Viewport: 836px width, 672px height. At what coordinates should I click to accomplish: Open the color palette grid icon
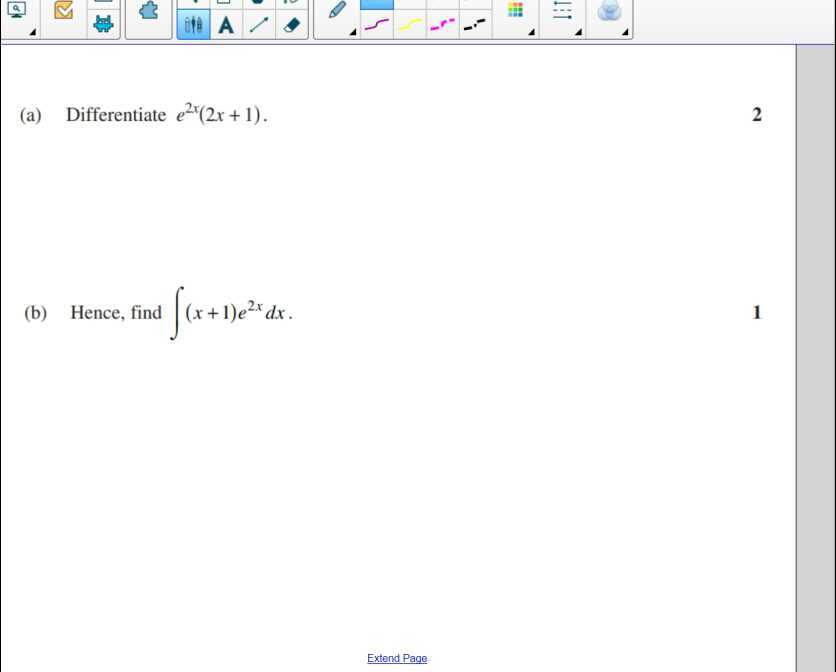click(515, 10)
